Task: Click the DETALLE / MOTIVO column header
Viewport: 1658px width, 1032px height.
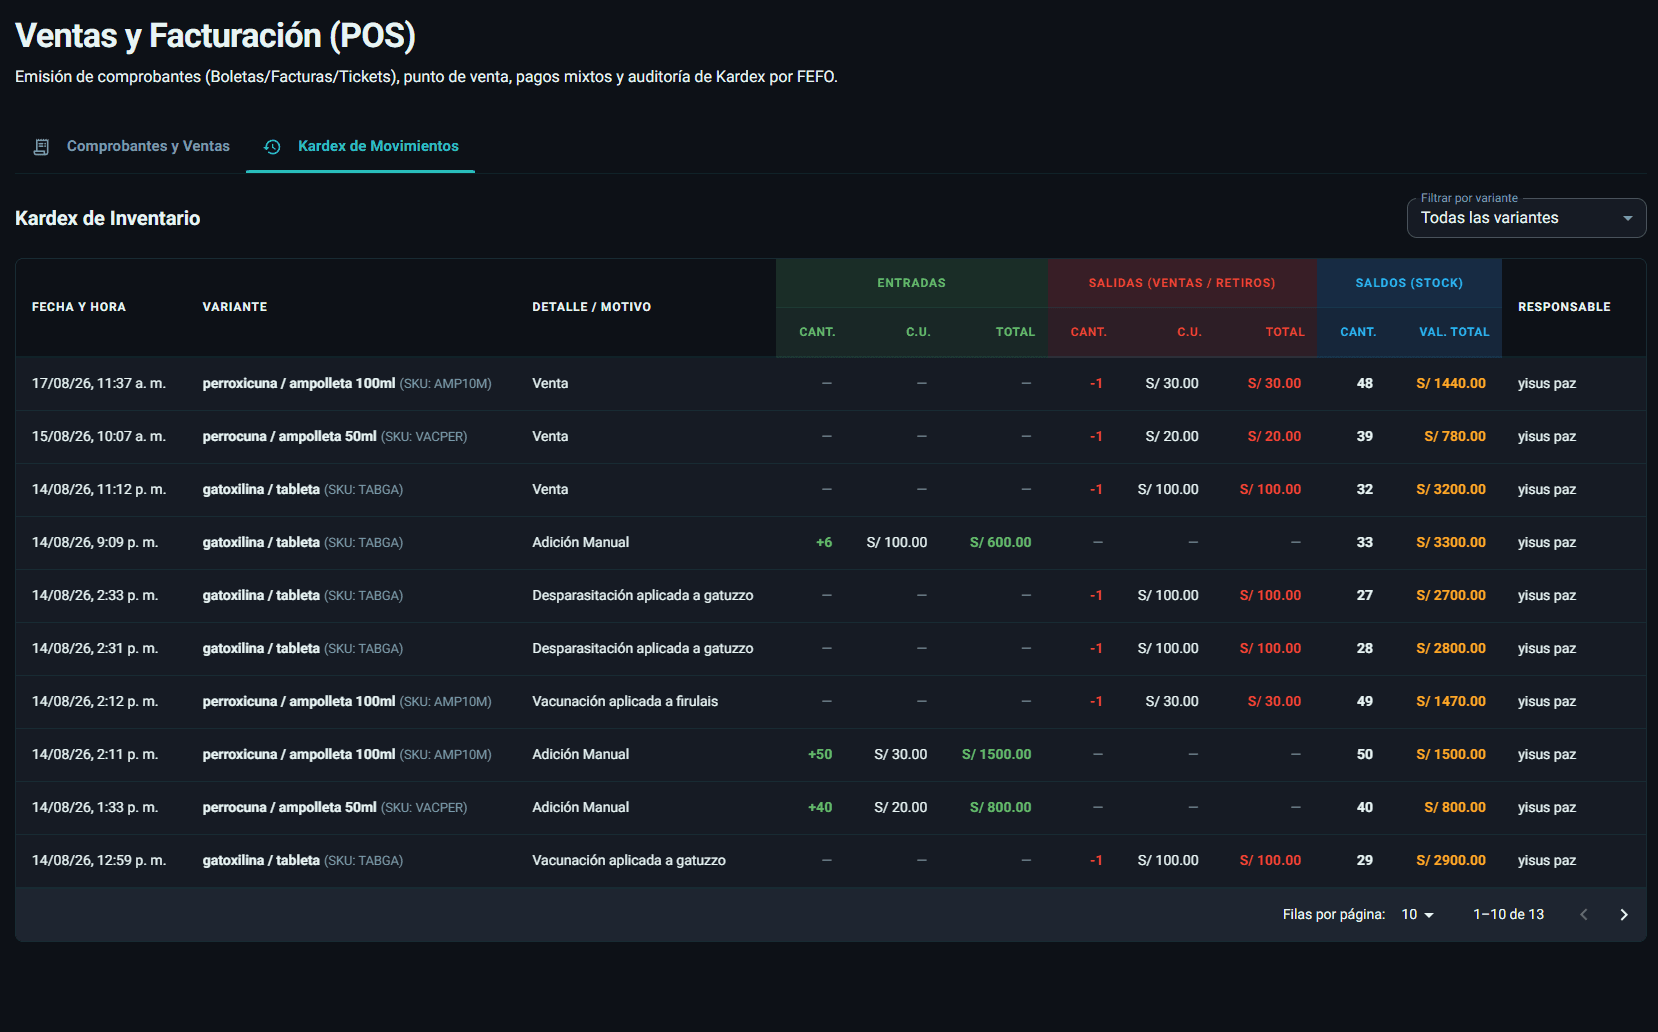Action: click(592, 307)
